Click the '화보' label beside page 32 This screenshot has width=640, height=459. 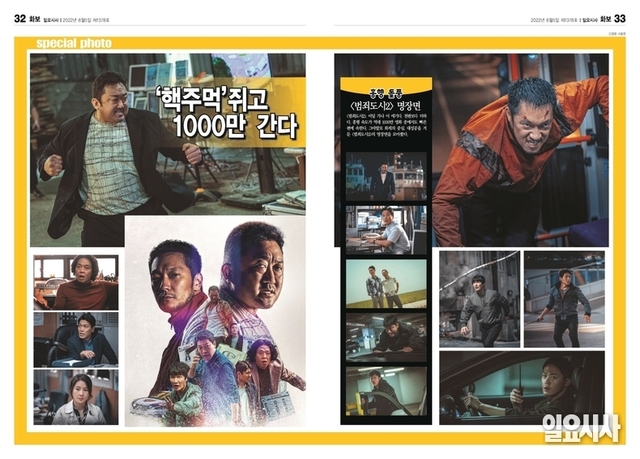coord(35,19)
